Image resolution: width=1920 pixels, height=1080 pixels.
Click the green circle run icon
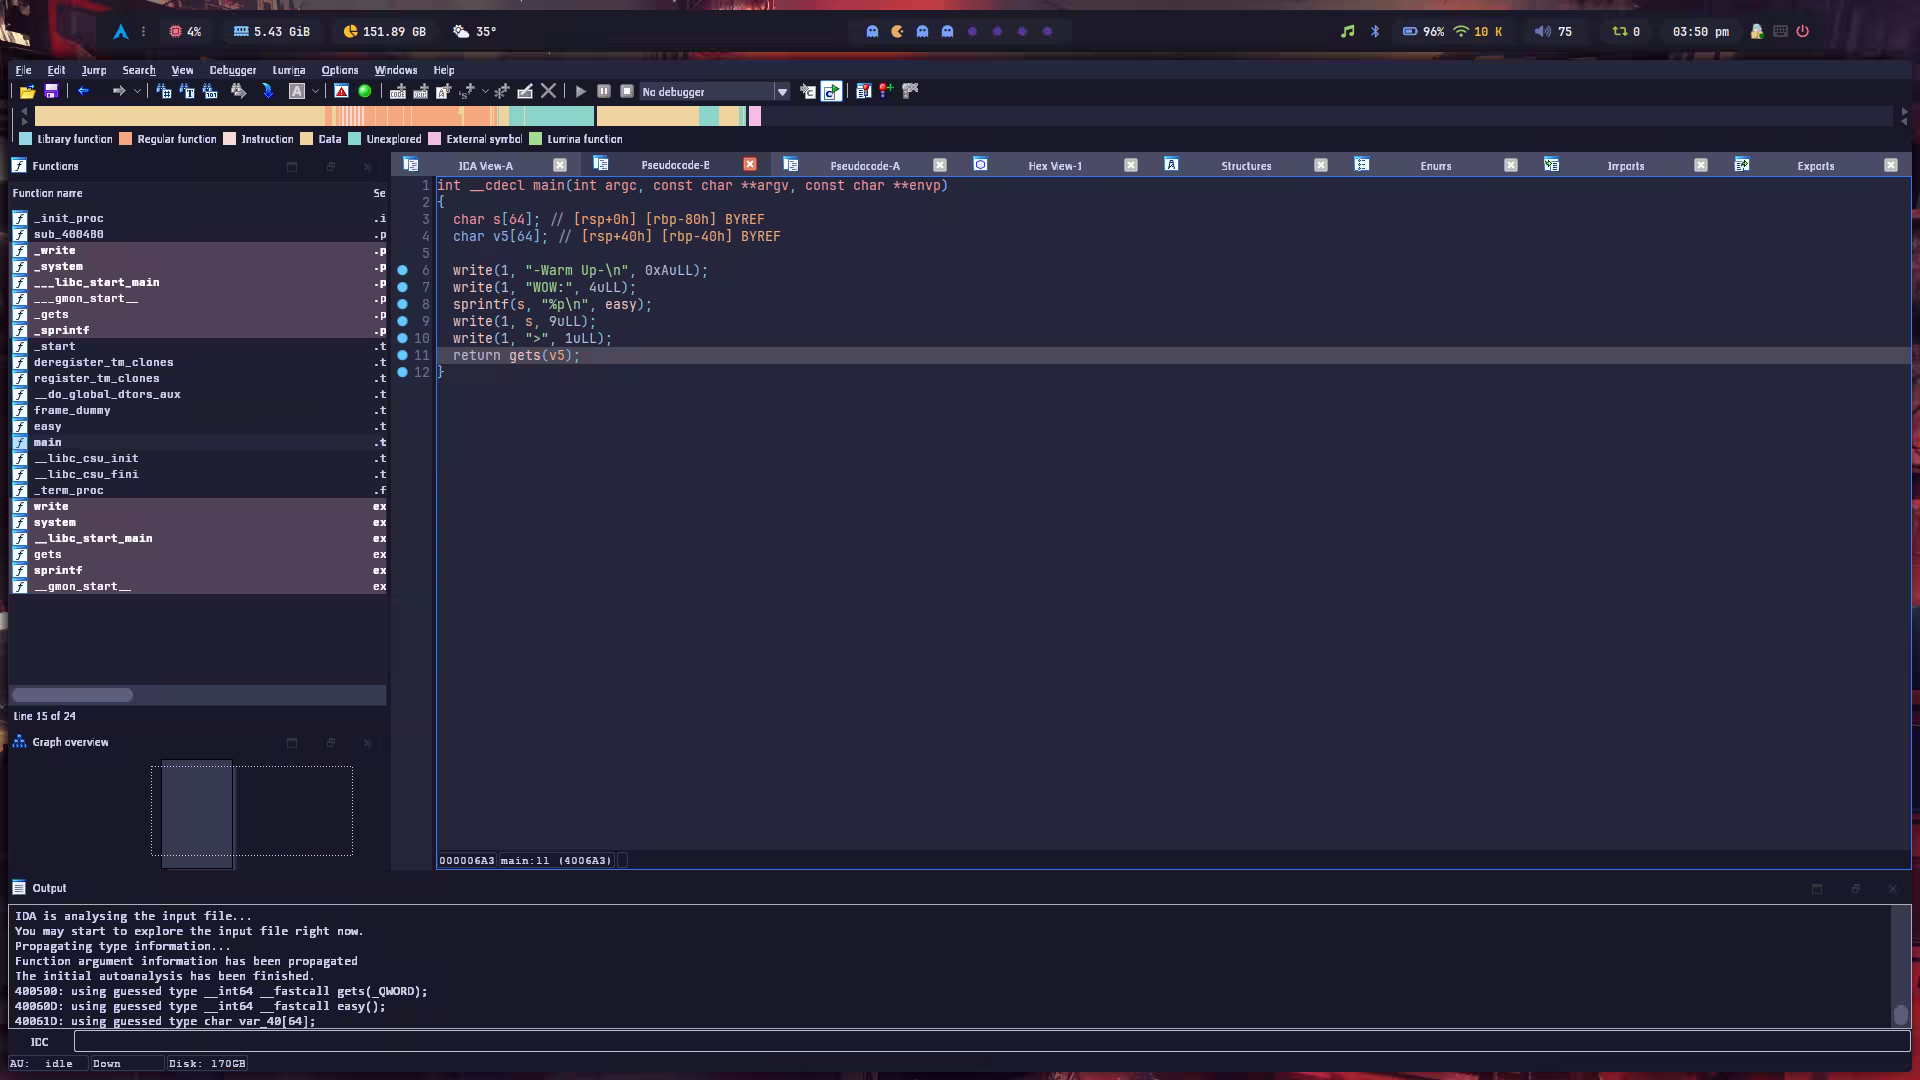[365, 91]
